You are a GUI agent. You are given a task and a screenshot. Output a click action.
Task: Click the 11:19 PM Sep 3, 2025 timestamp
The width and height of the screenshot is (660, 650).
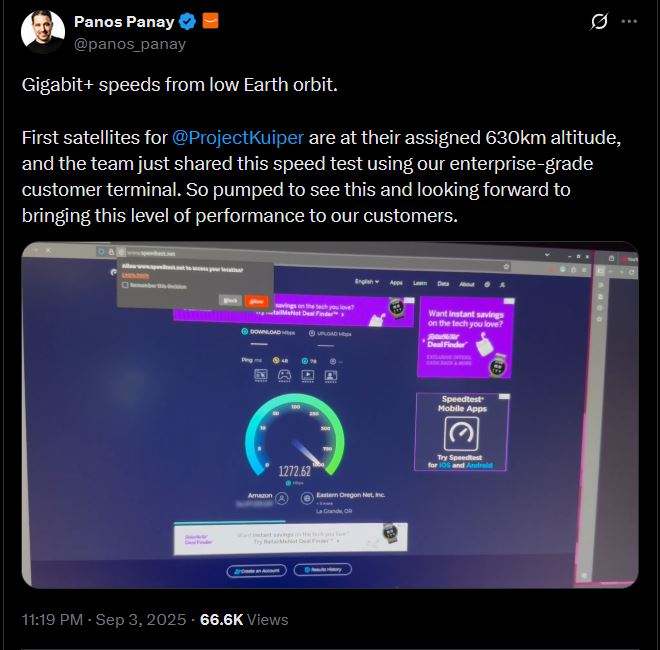point(104,620)
